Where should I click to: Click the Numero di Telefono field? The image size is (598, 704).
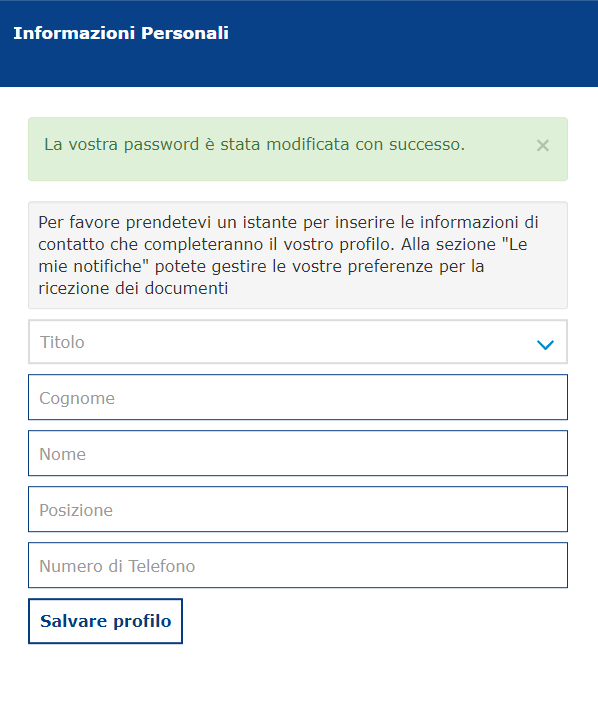[x=298, y=565]
